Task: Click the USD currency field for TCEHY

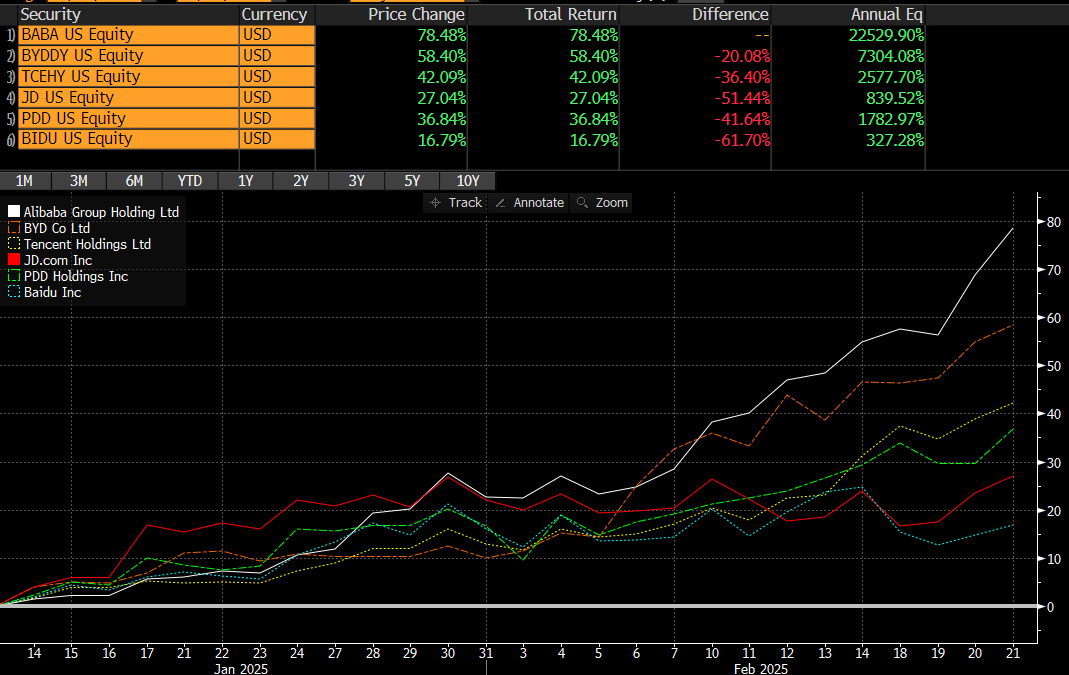Action: [x=277, y=77]
